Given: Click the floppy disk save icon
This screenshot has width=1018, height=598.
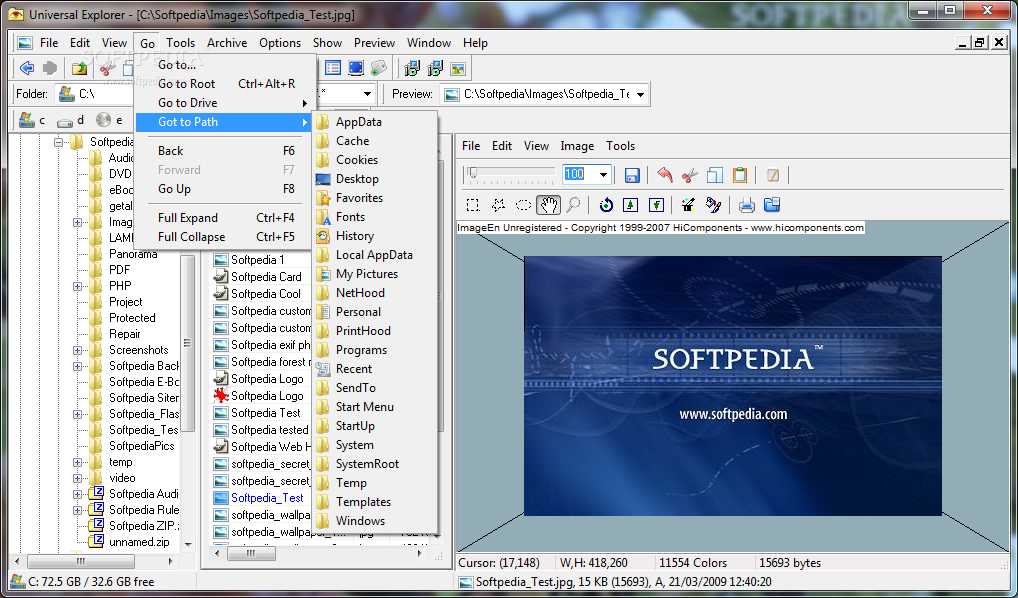Looking at the screenshot, I should coord(632,175).
